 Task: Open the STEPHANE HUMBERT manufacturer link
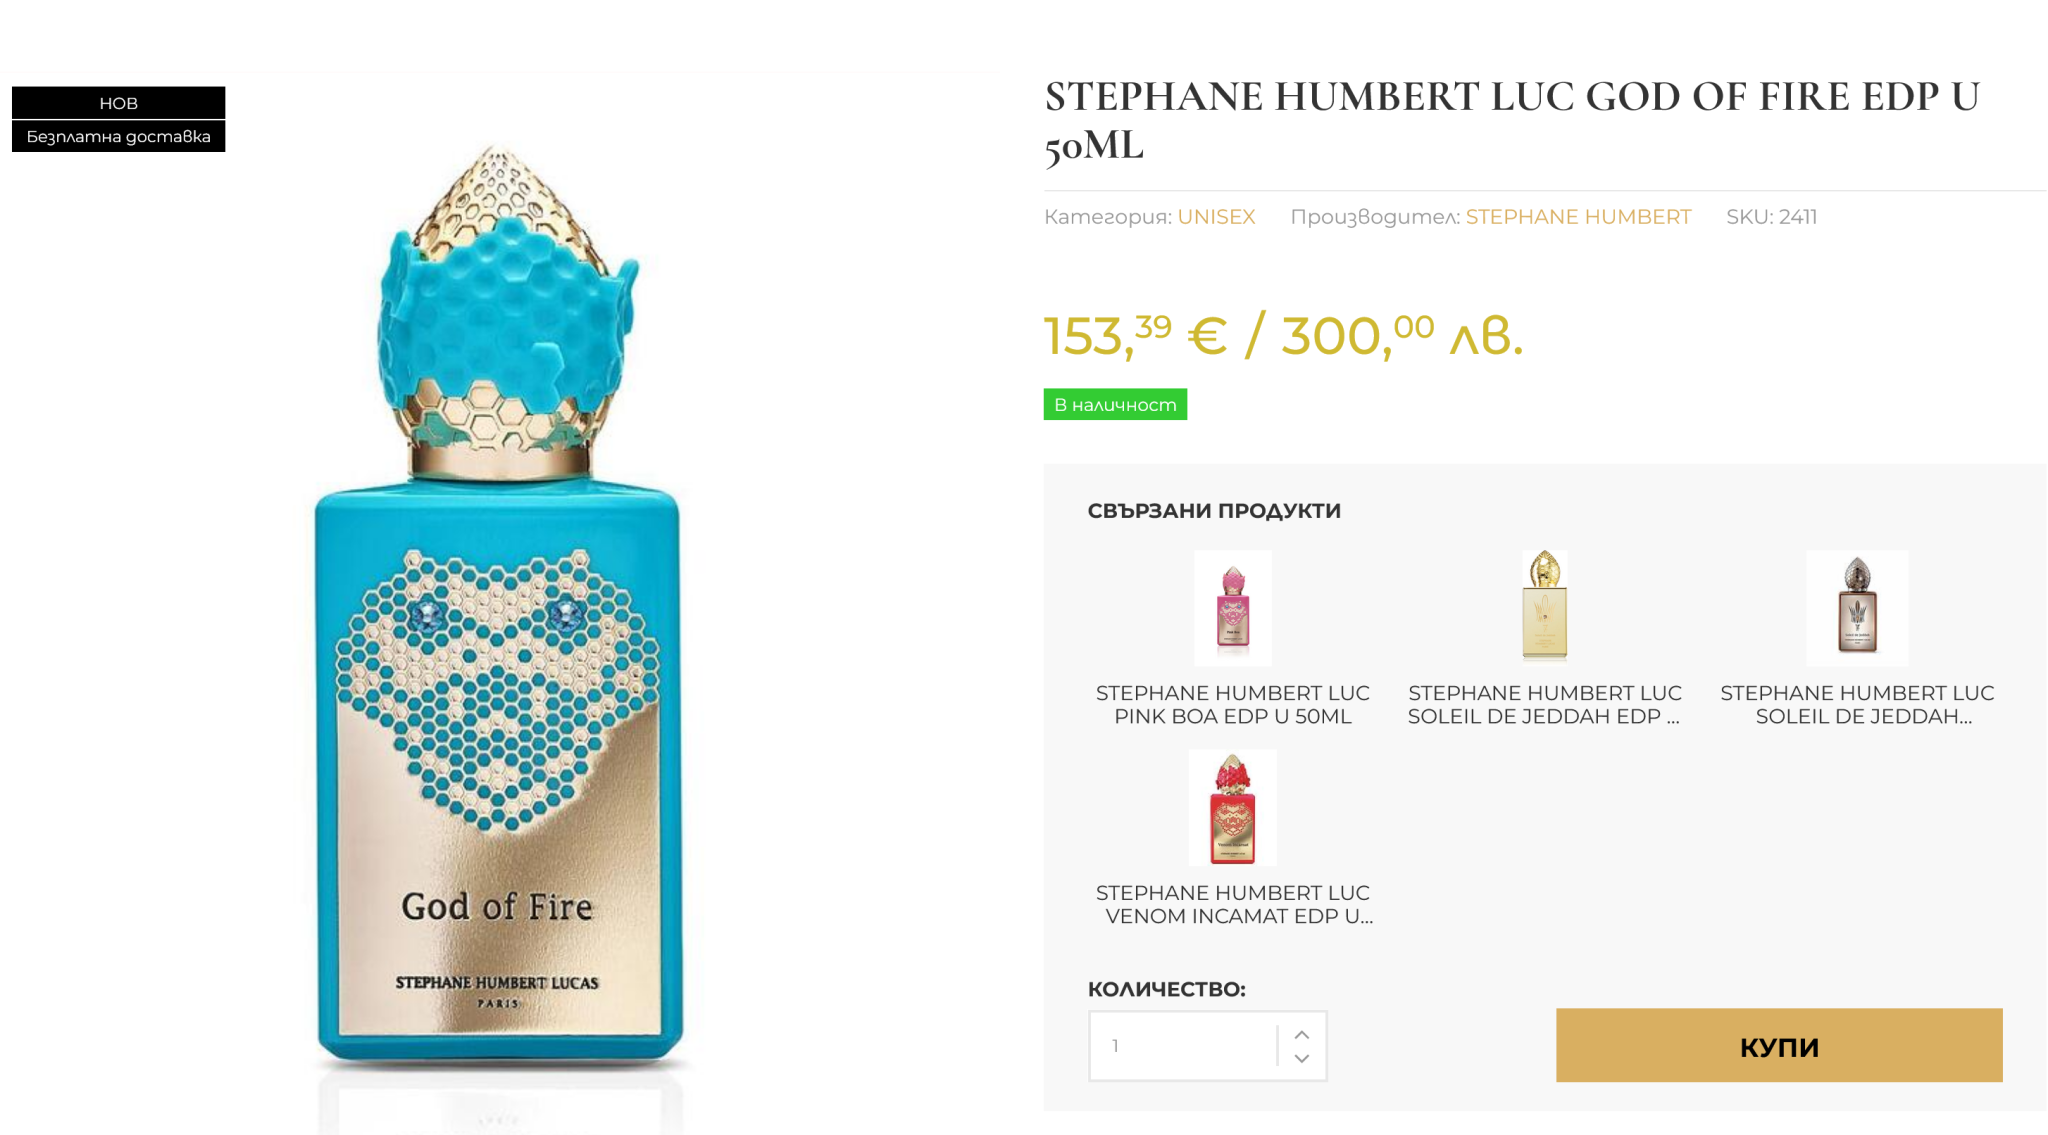coord(1578,217)
